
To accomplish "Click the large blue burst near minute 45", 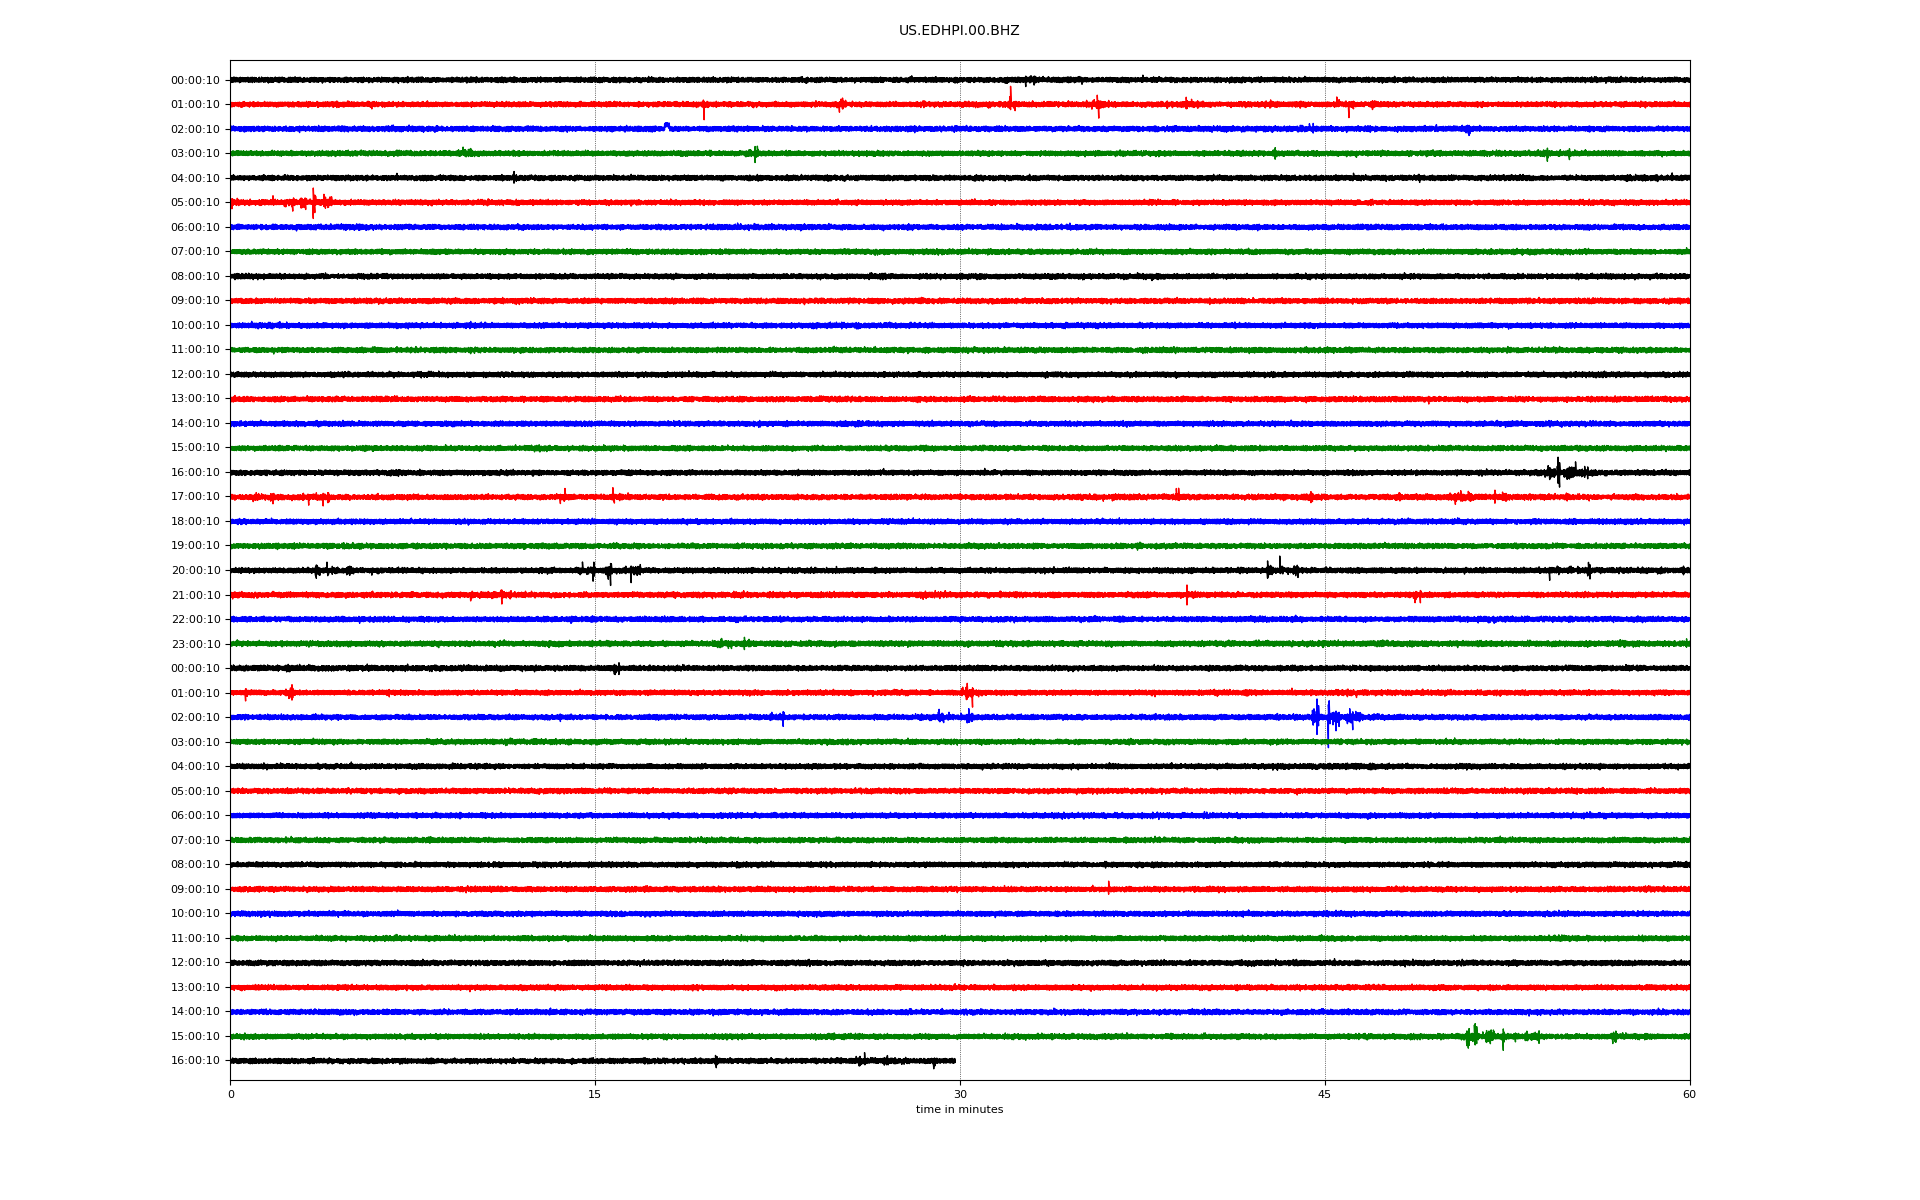I will coord(1328,717).
